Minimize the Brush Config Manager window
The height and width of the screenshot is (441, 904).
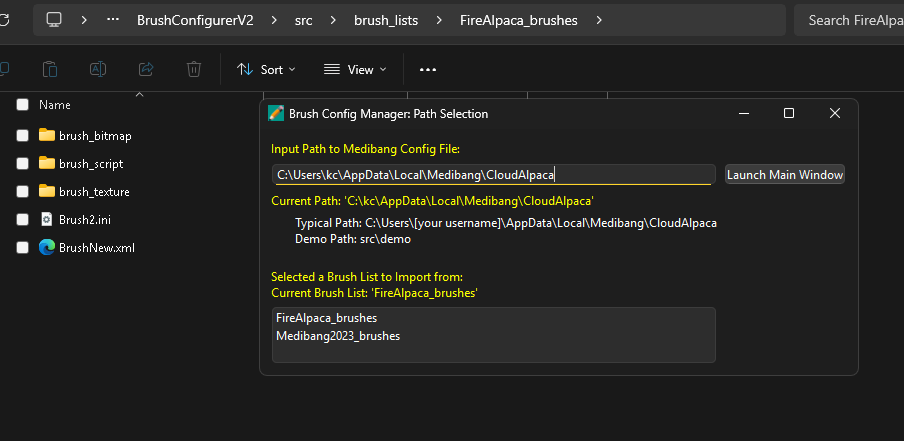pos(744,114)
